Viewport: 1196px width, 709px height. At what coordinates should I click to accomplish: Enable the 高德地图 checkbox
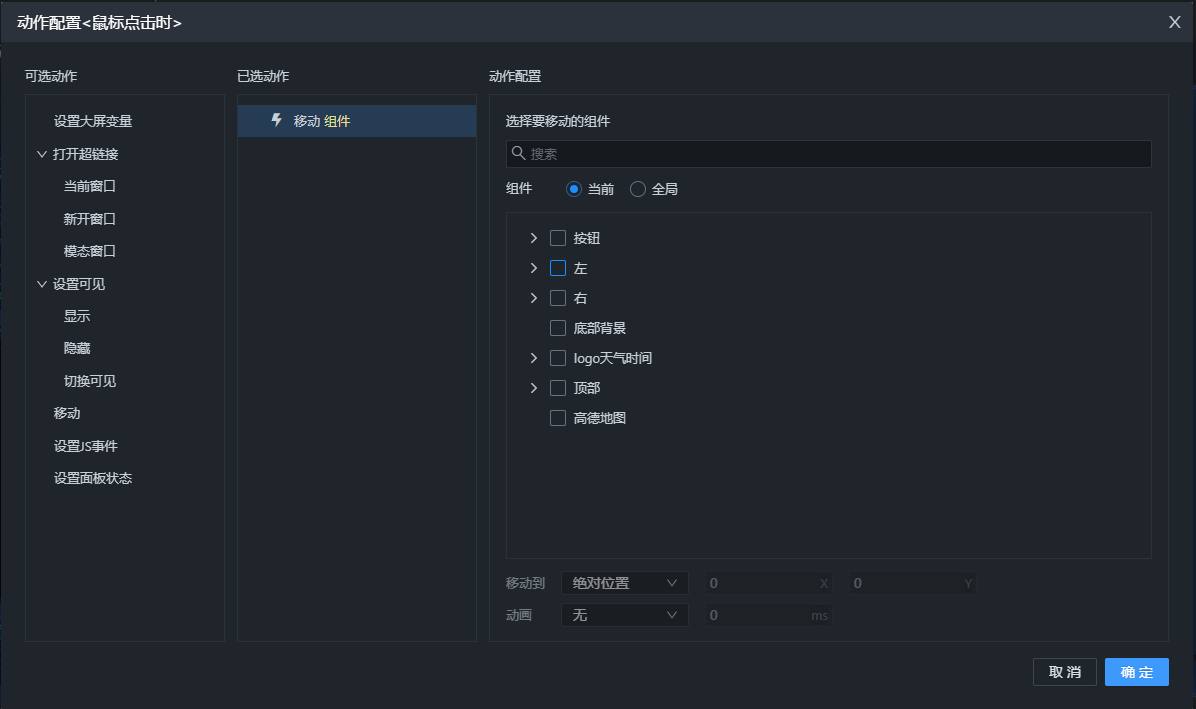click(558, 418)
